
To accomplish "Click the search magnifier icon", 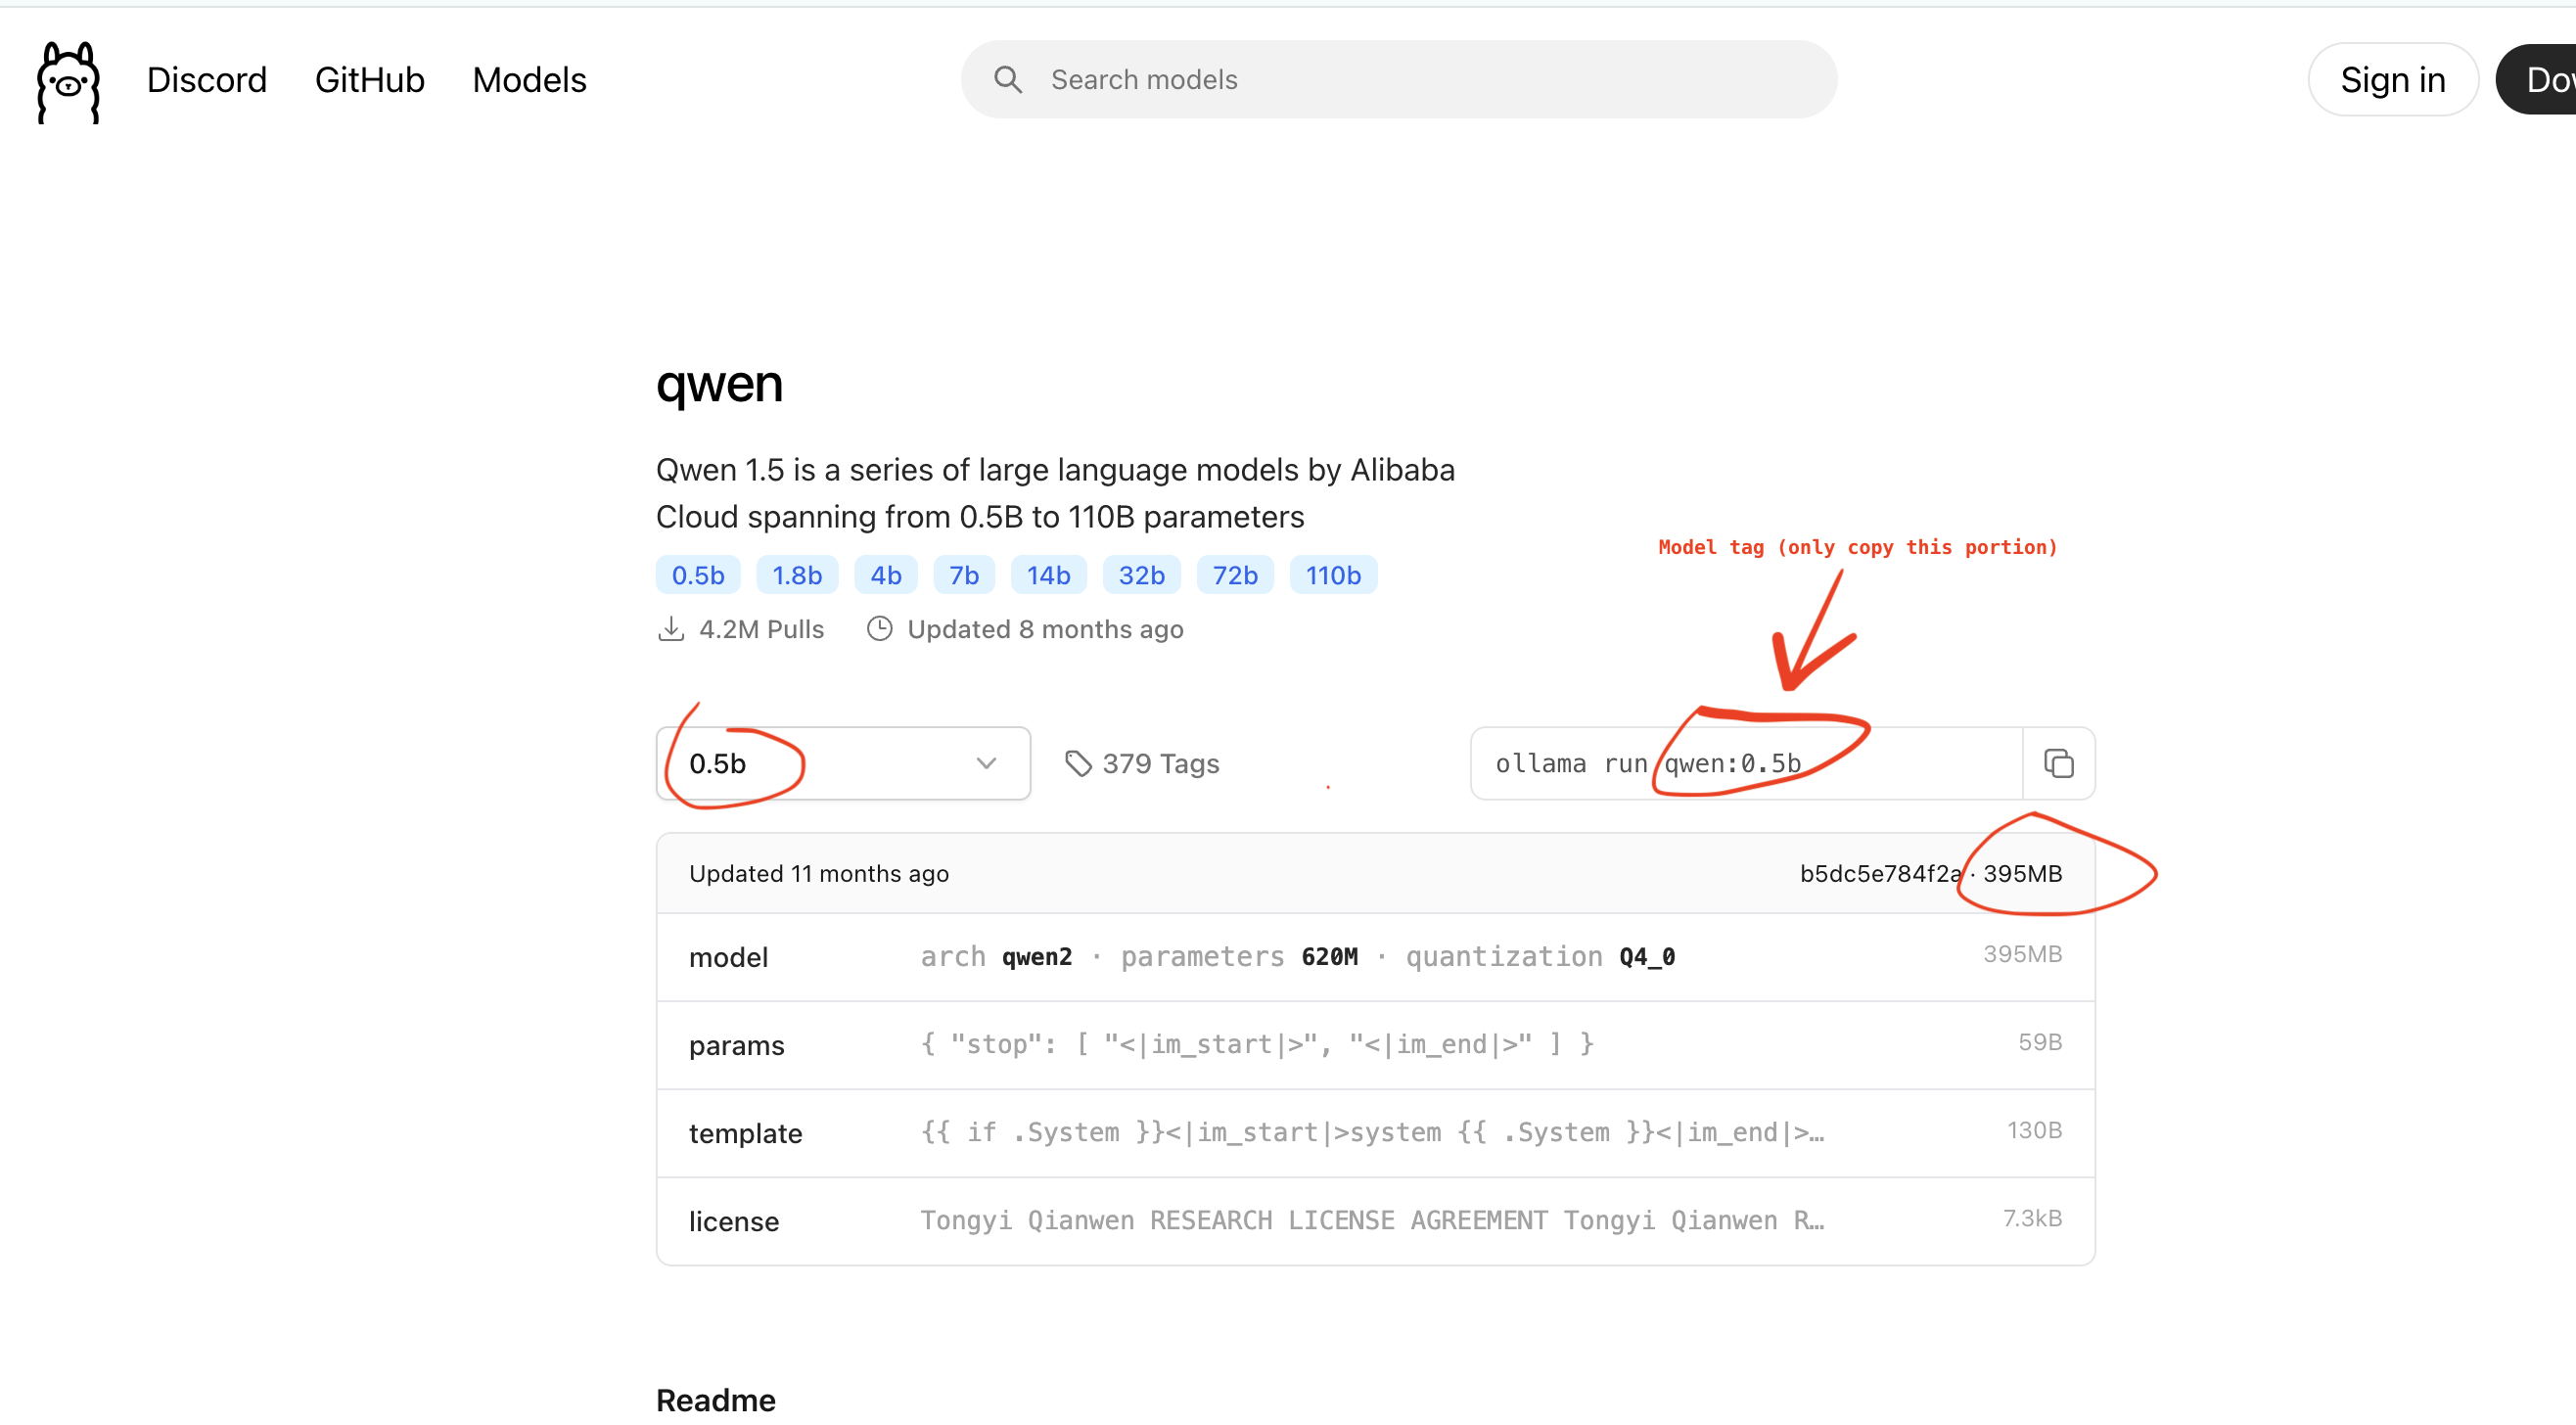I will click(x=1008, y=80).
